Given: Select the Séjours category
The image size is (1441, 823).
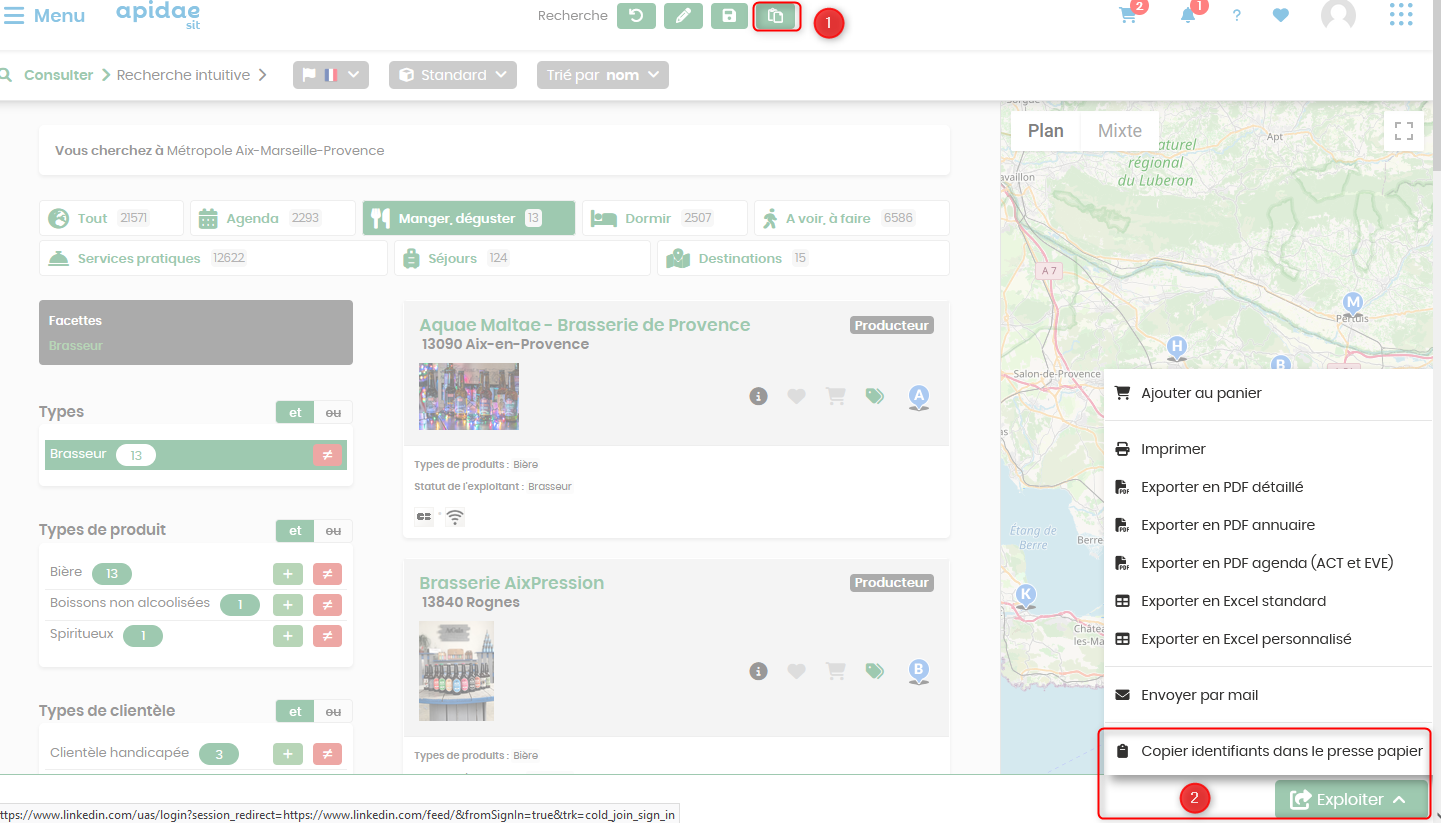Looking at the screenshot, I should 521,258.
